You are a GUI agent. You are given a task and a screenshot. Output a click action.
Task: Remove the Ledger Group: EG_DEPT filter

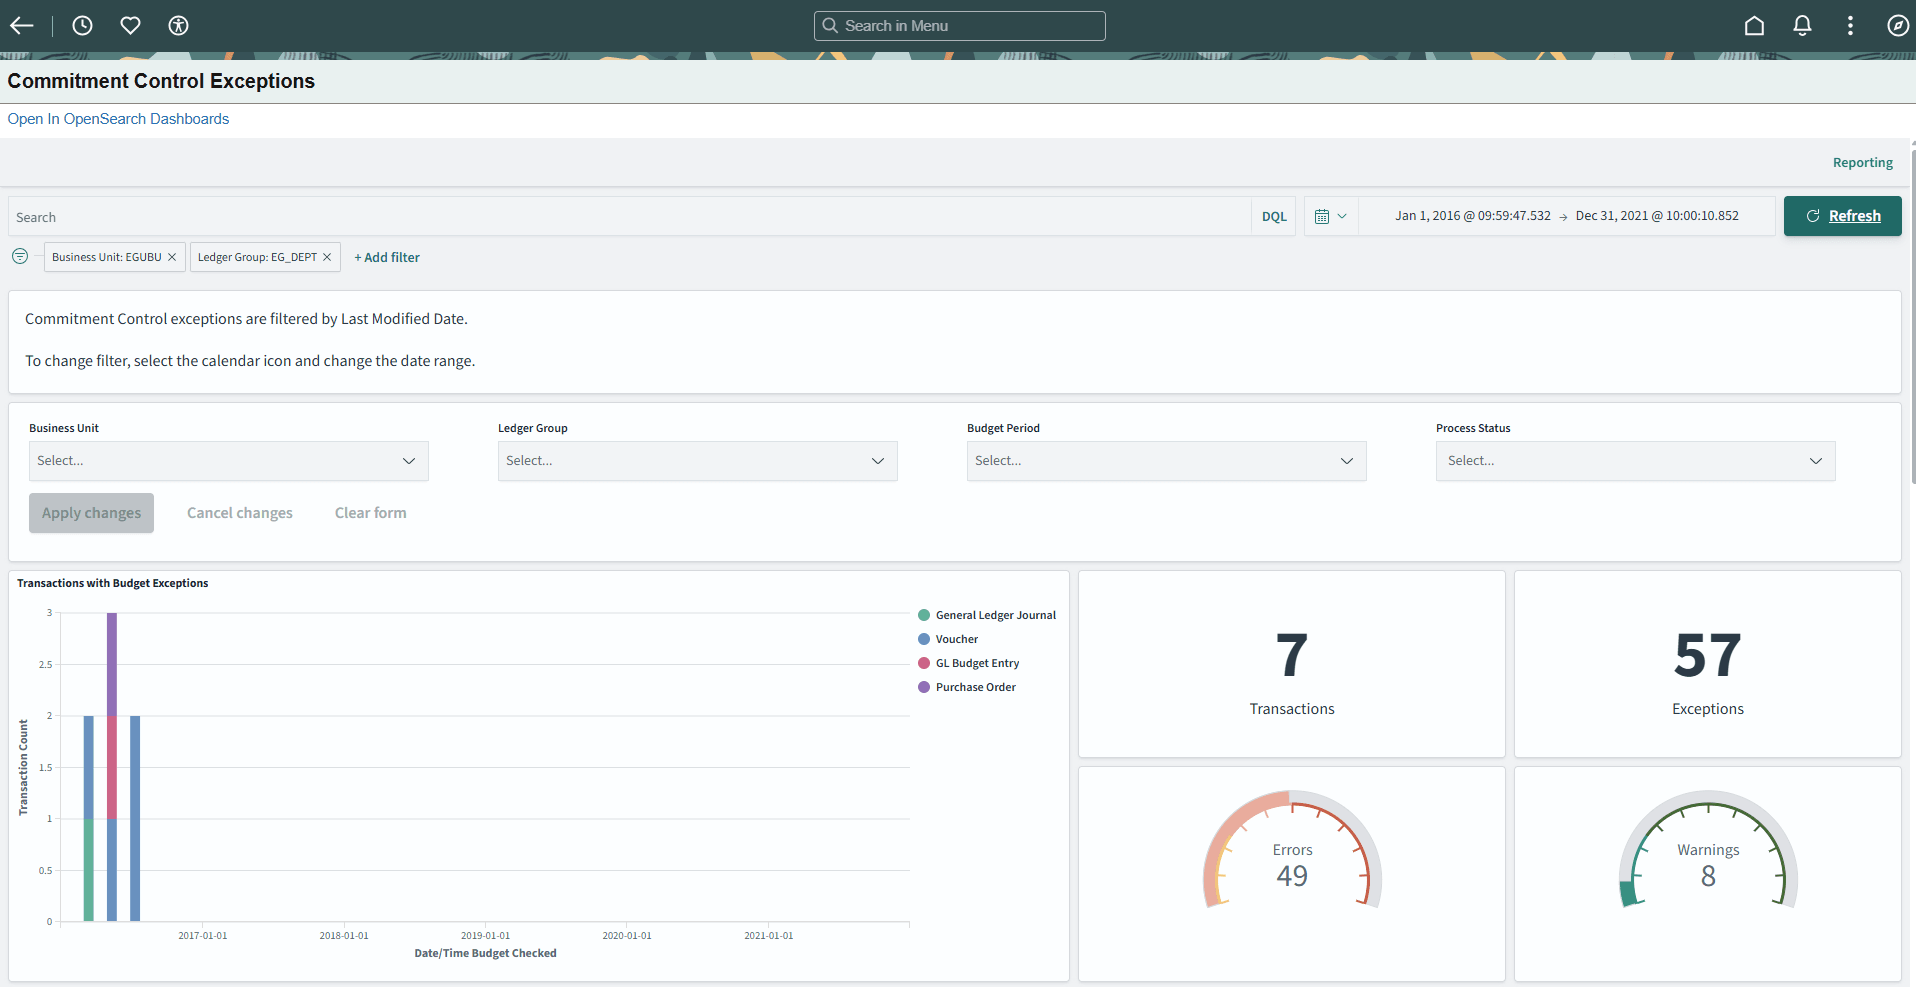[x=327, y=257]
